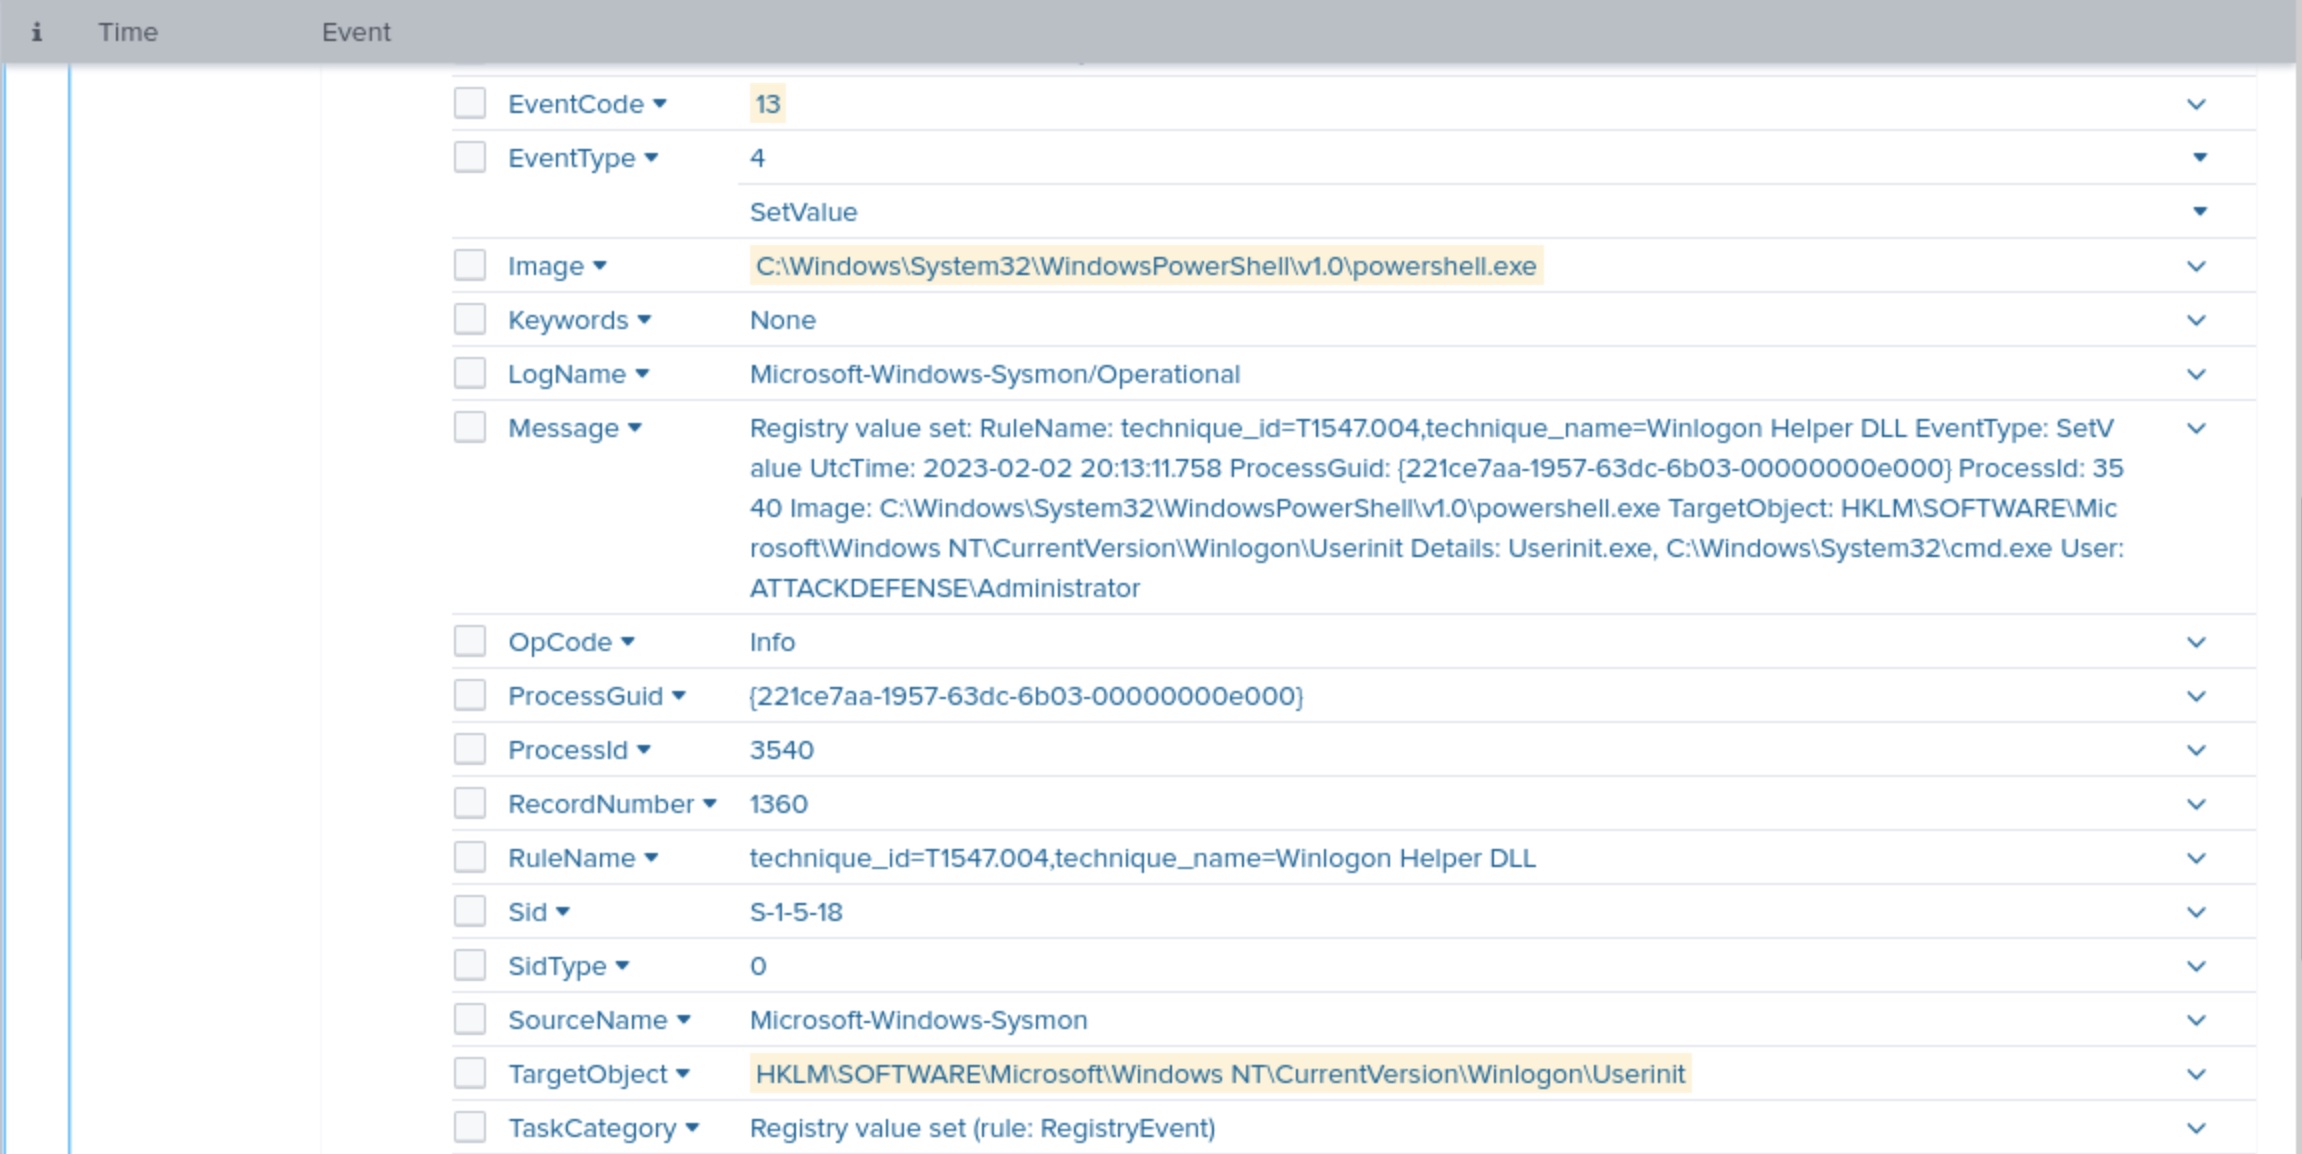Expand actions chevron in the TaskCategory row
This screenshot has width=2302, height=1154.
[2196, 1128]
